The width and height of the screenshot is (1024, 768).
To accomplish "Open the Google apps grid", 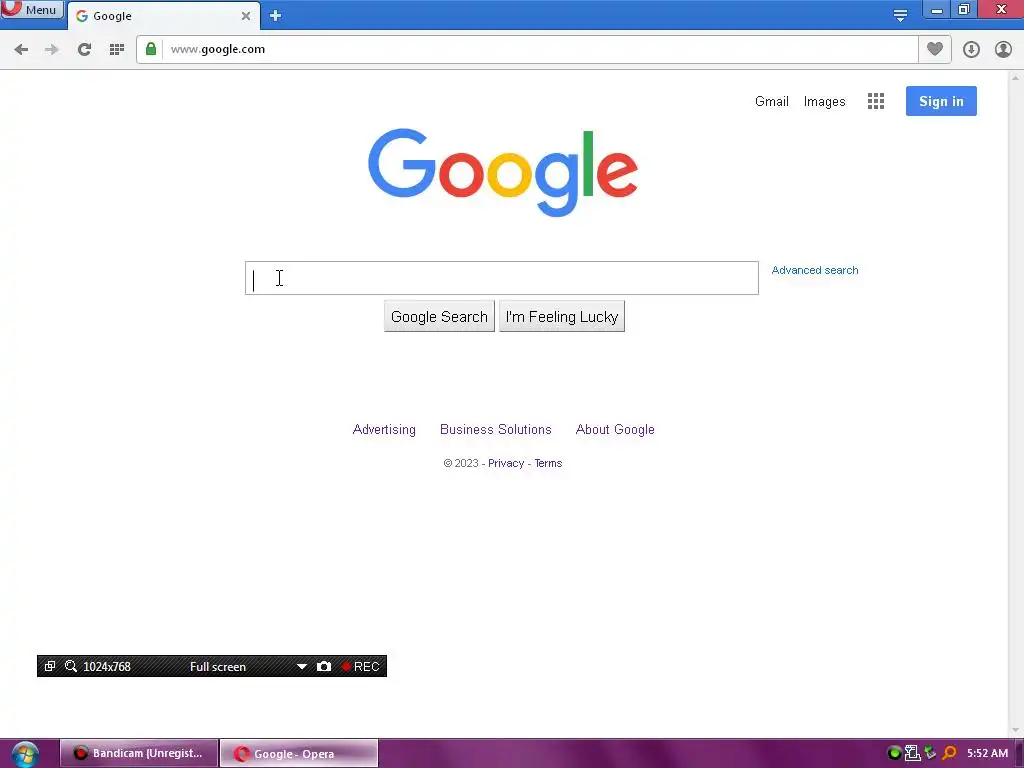I will click(x=876, y=101).
